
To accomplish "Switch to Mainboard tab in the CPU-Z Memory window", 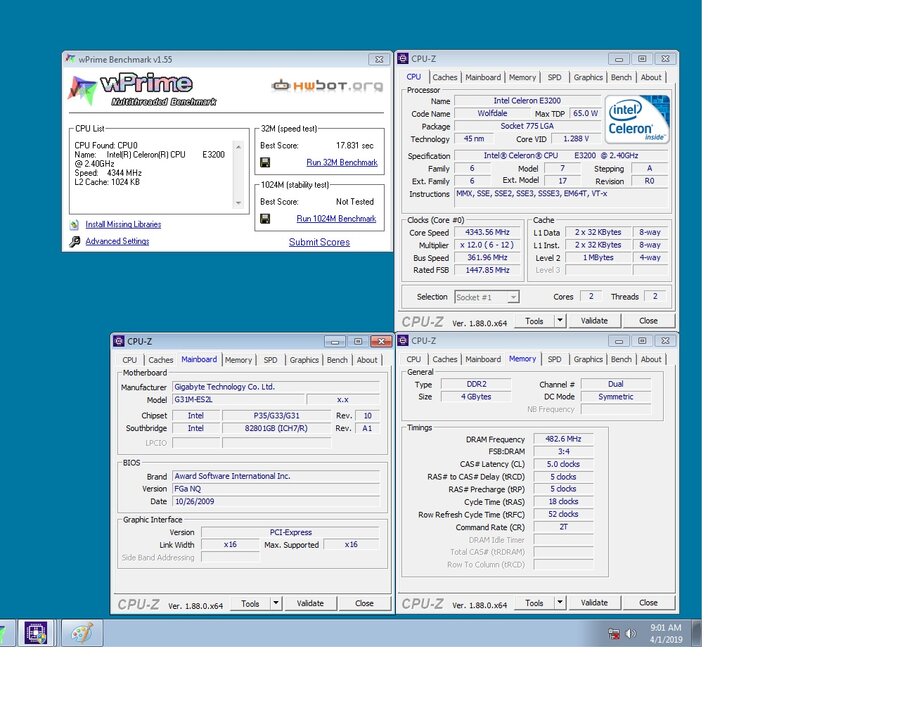I will pyautogui.click(x=483, y=359).
